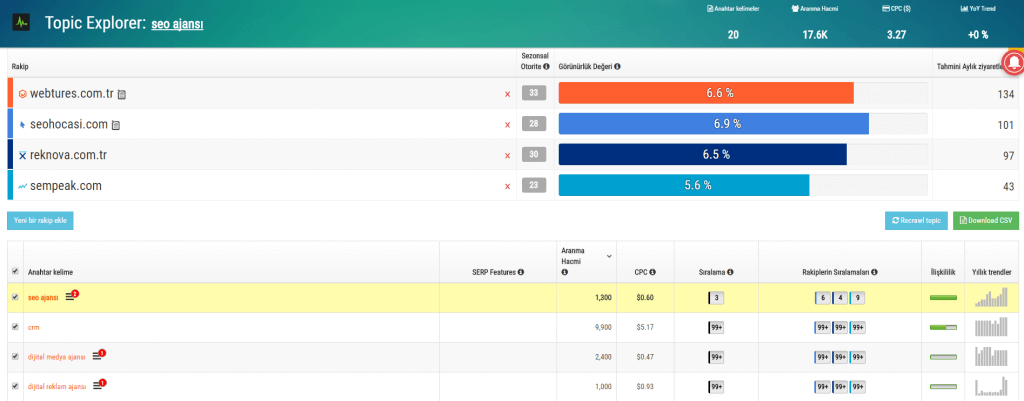The height and width of the screenshot is (401, 1024).
Task: Click the CPC ($) stat icon
Action: (885, 9)
